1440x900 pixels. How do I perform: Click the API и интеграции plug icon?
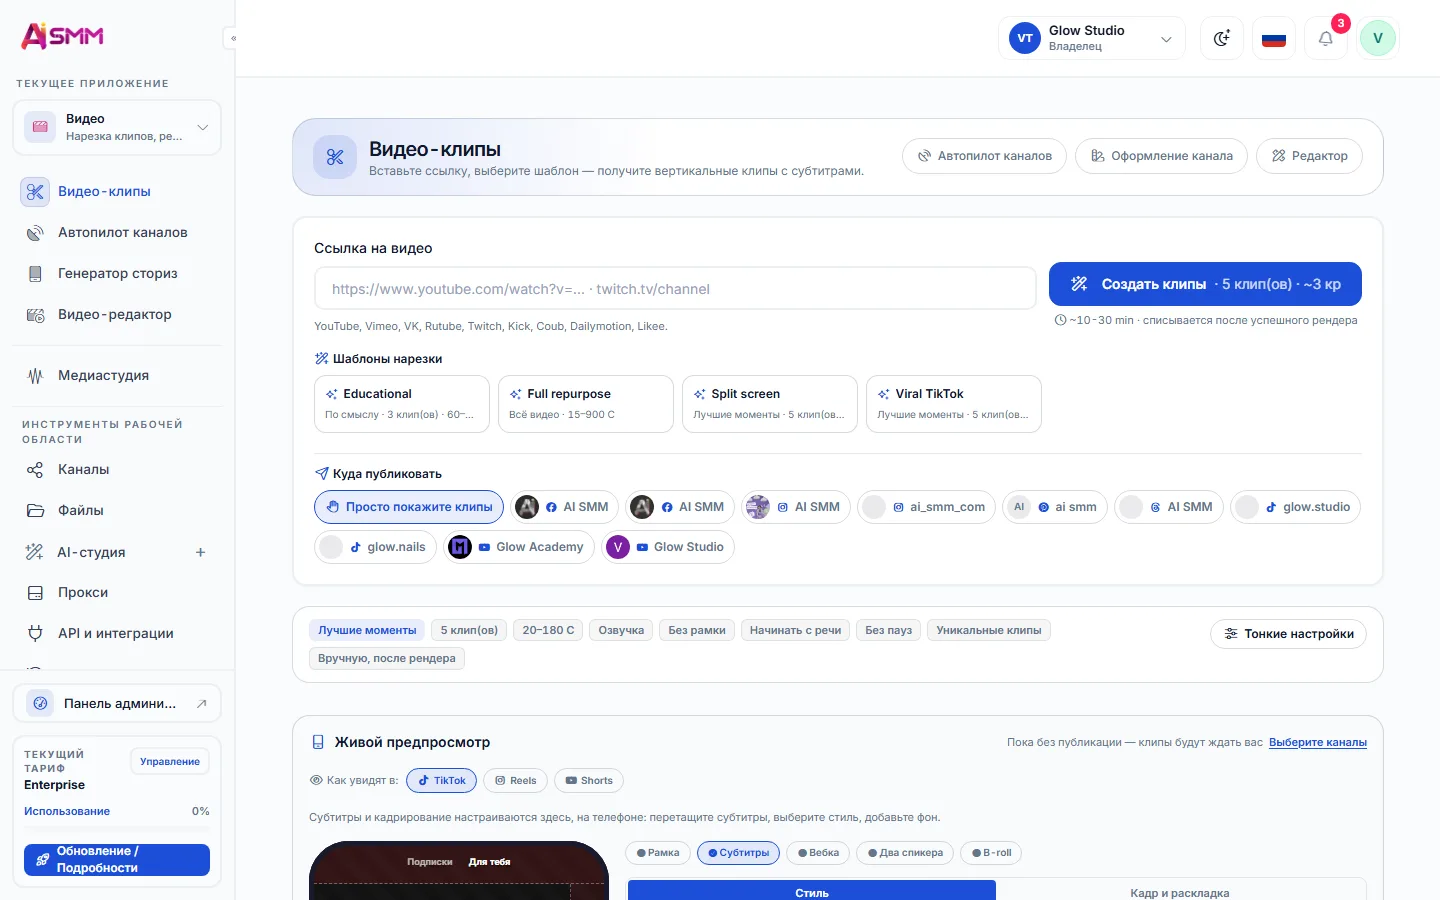coord(35,633)
